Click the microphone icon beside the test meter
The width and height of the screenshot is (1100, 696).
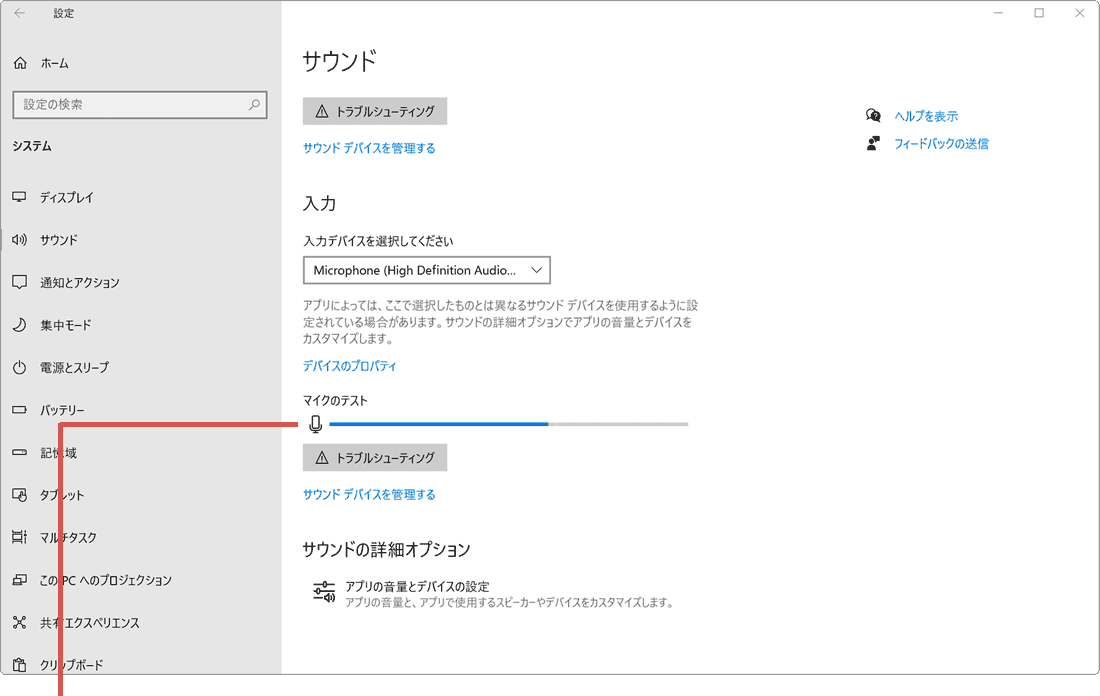tap(316, 423)
